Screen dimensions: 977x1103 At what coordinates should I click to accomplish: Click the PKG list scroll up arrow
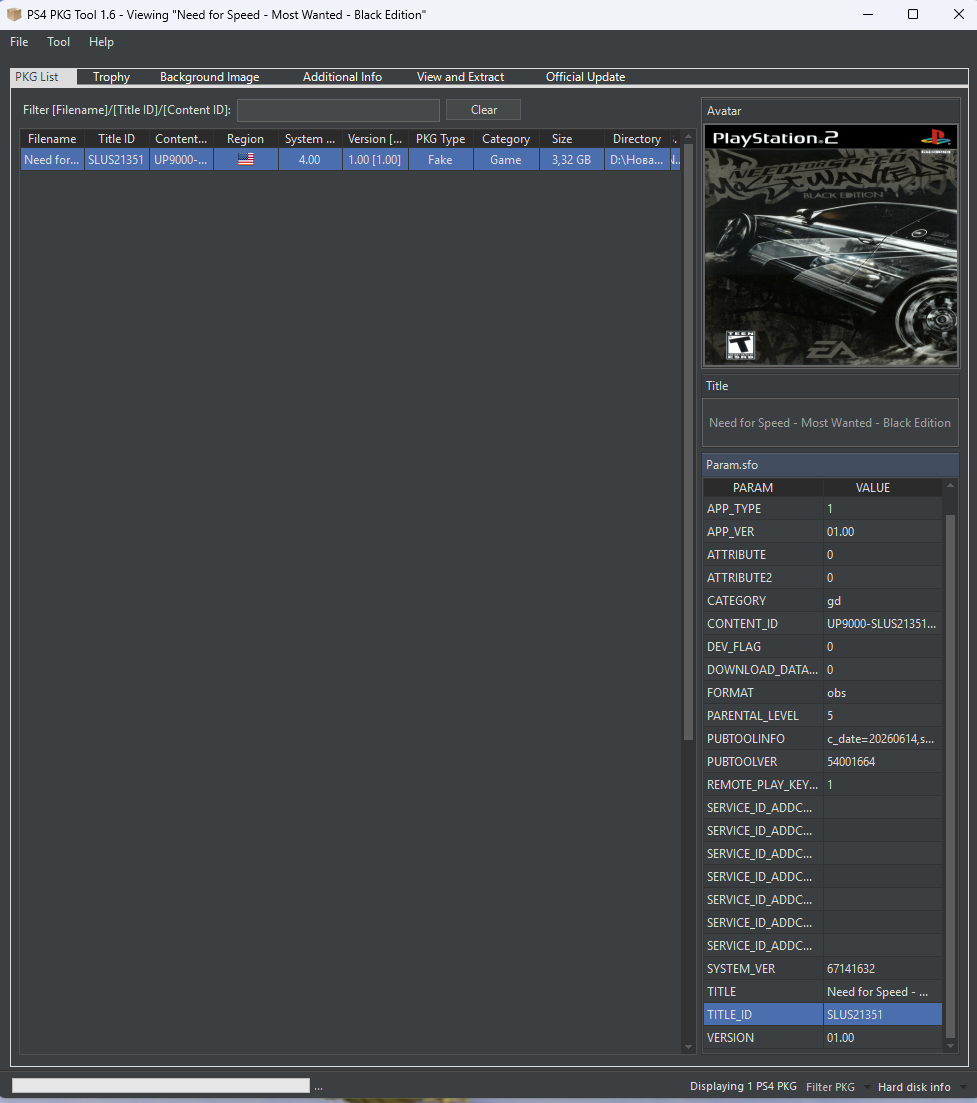pyautogui.click(x=689, y=136)
